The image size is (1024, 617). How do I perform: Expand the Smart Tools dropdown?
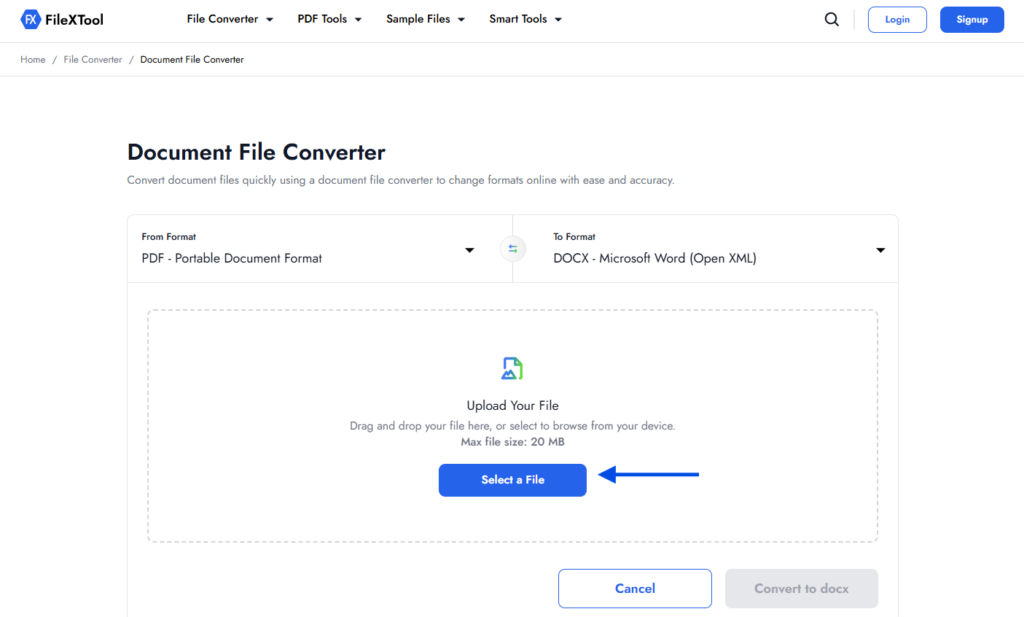tap(525, 18)
